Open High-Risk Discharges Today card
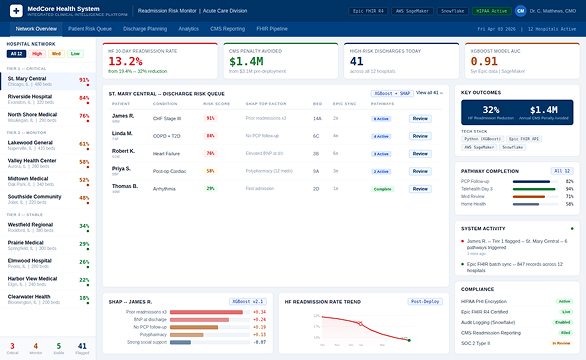Screen dimensions: 586x360 pos(401,61)
